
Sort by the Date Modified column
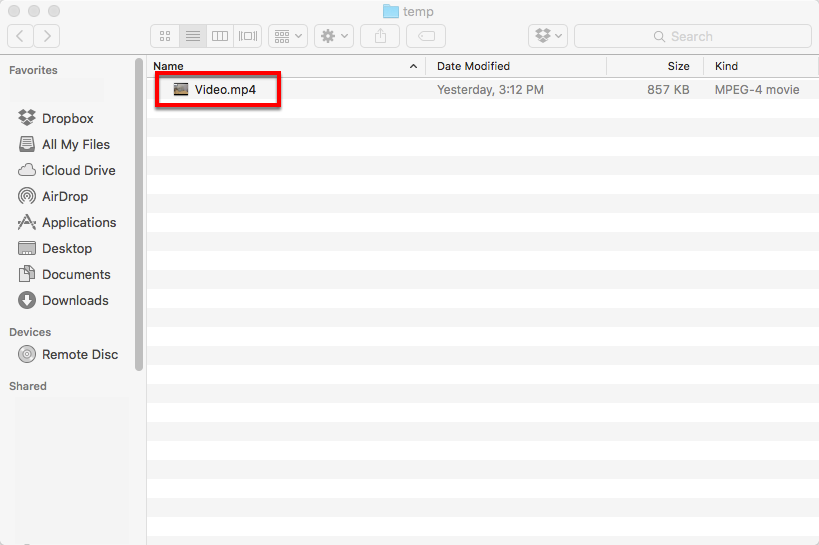(x=516, y=66)
